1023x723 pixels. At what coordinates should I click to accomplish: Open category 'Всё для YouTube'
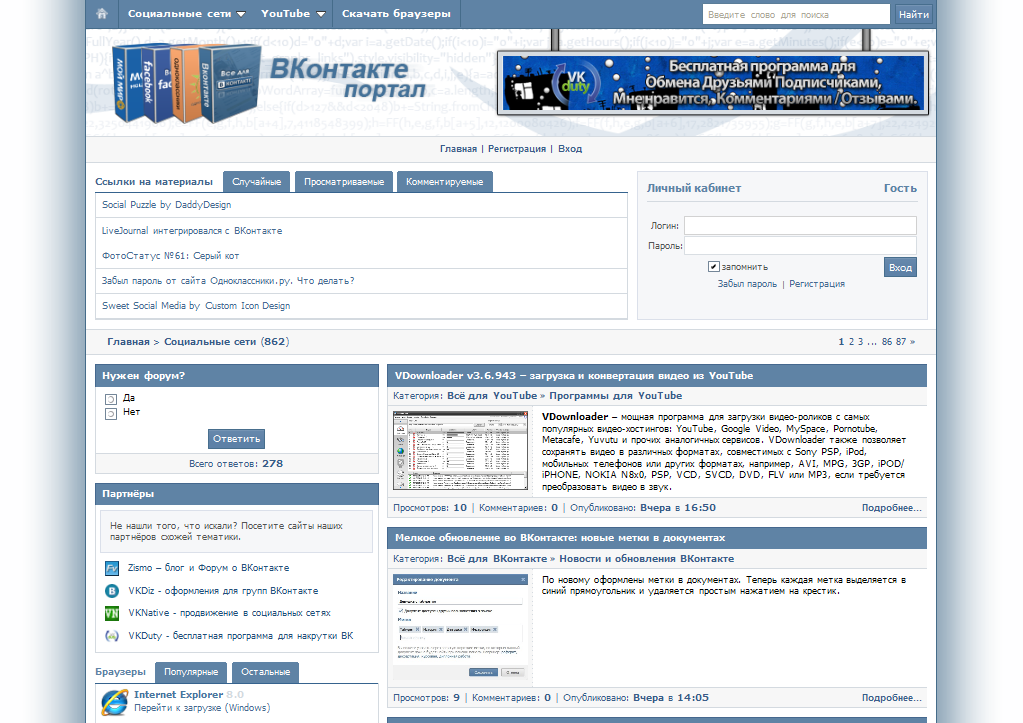[x=492, y=396]
